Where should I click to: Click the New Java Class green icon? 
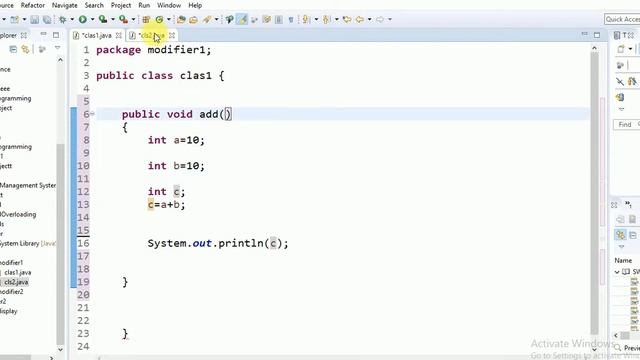(x=159, y=19)
